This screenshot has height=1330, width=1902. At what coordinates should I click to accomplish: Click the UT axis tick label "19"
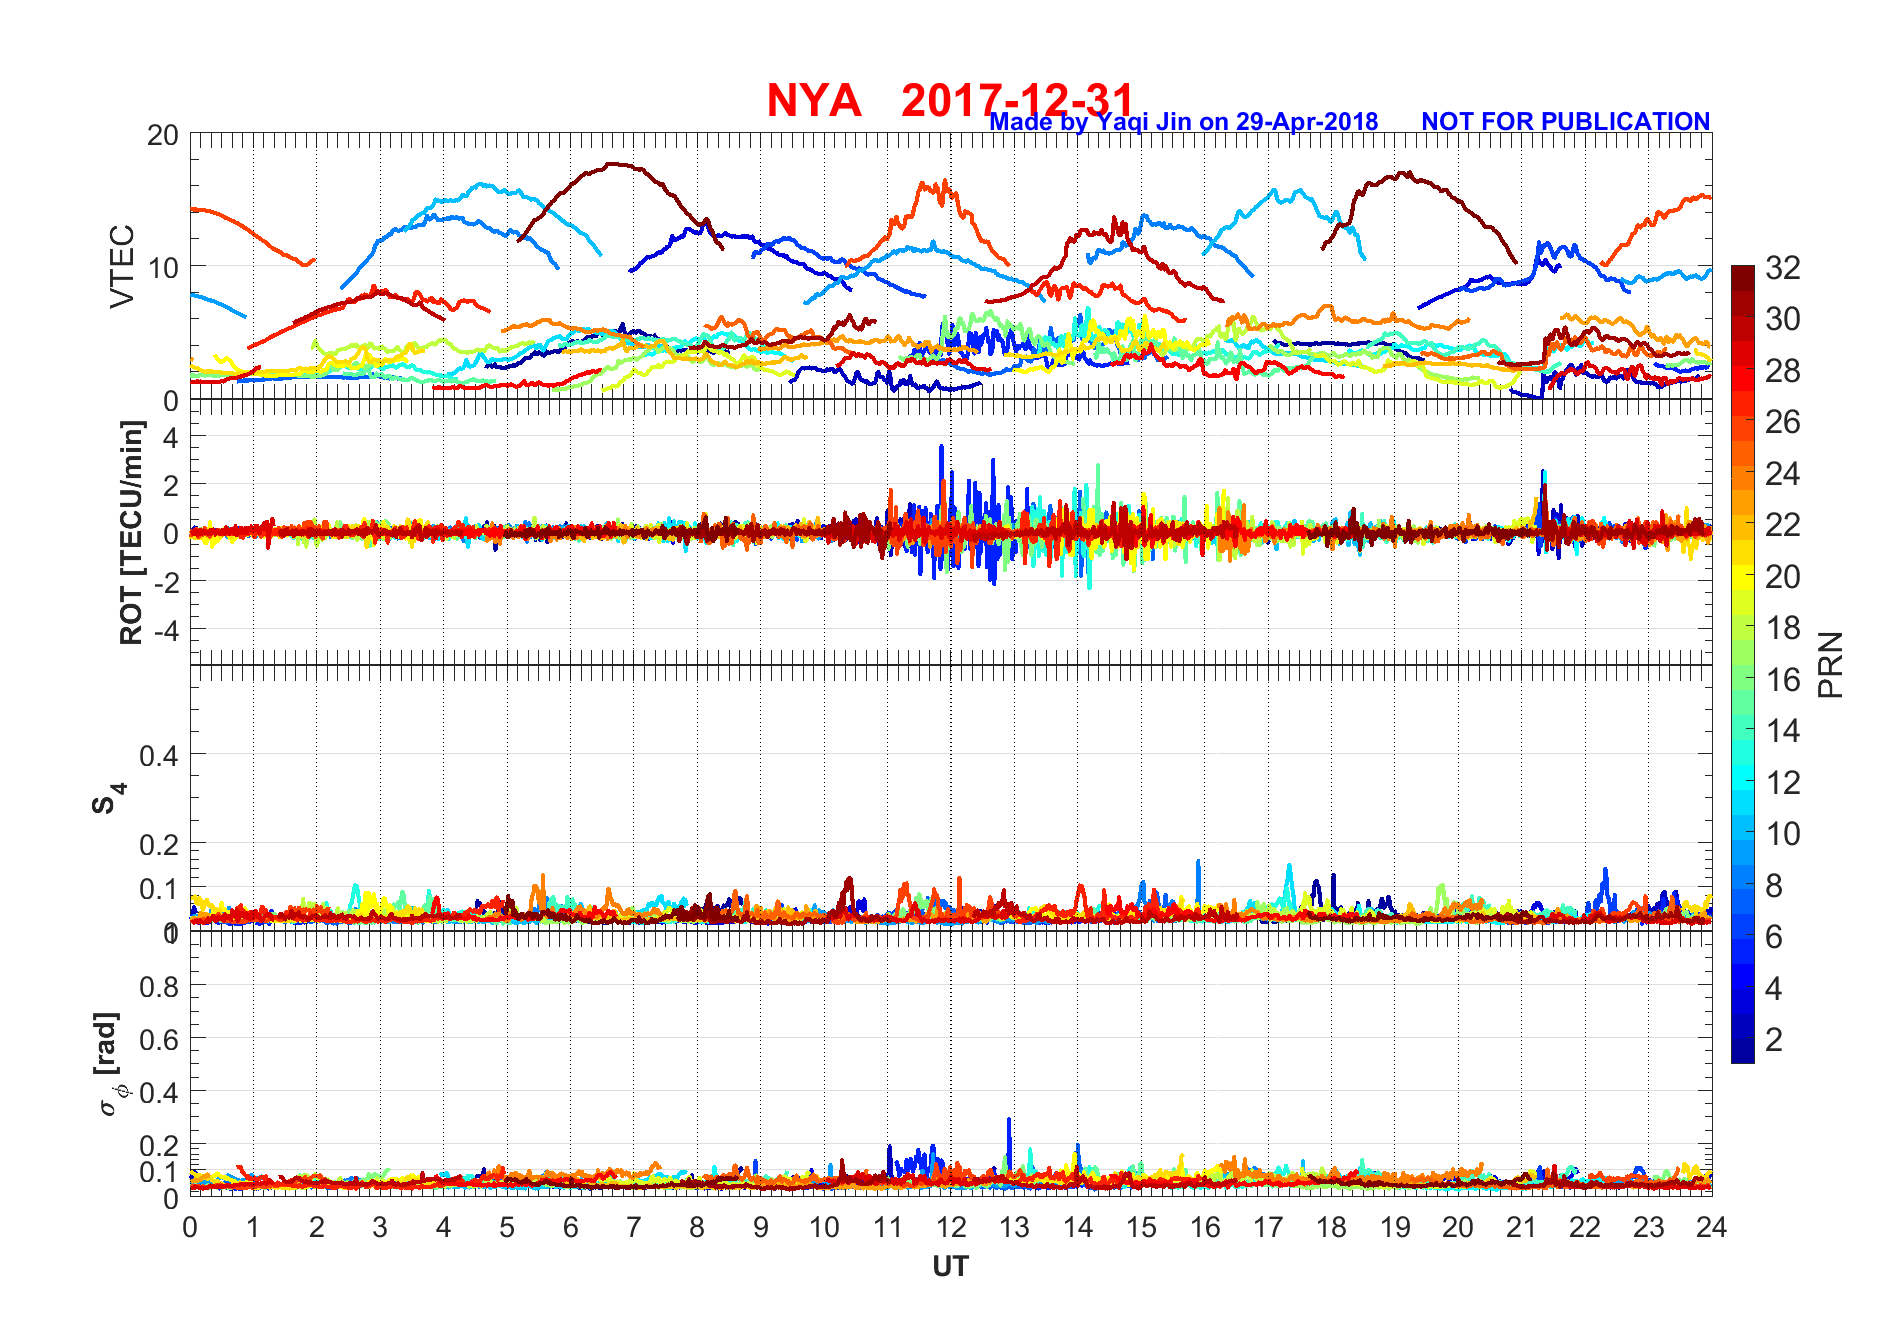[x=1395, y=1227]
